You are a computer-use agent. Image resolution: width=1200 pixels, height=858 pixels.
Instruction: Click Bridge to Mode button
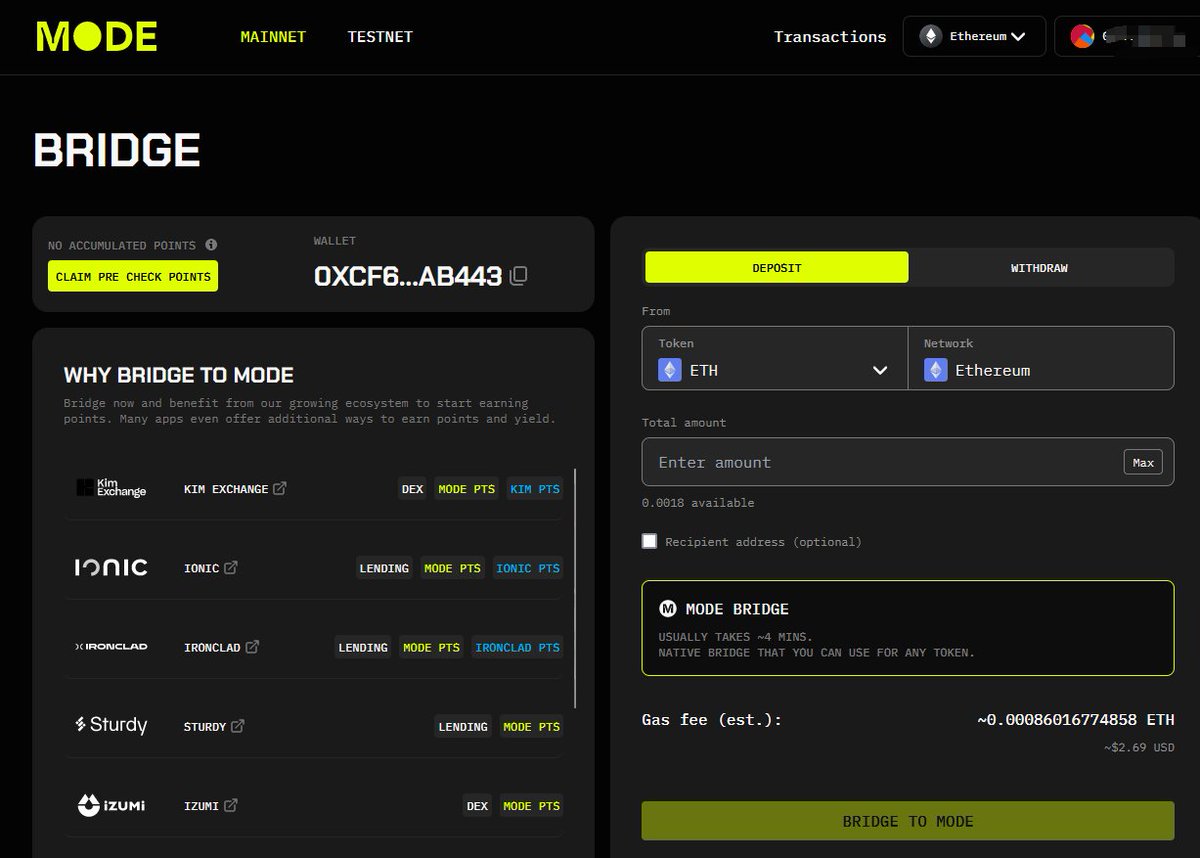tap(908, 821)
